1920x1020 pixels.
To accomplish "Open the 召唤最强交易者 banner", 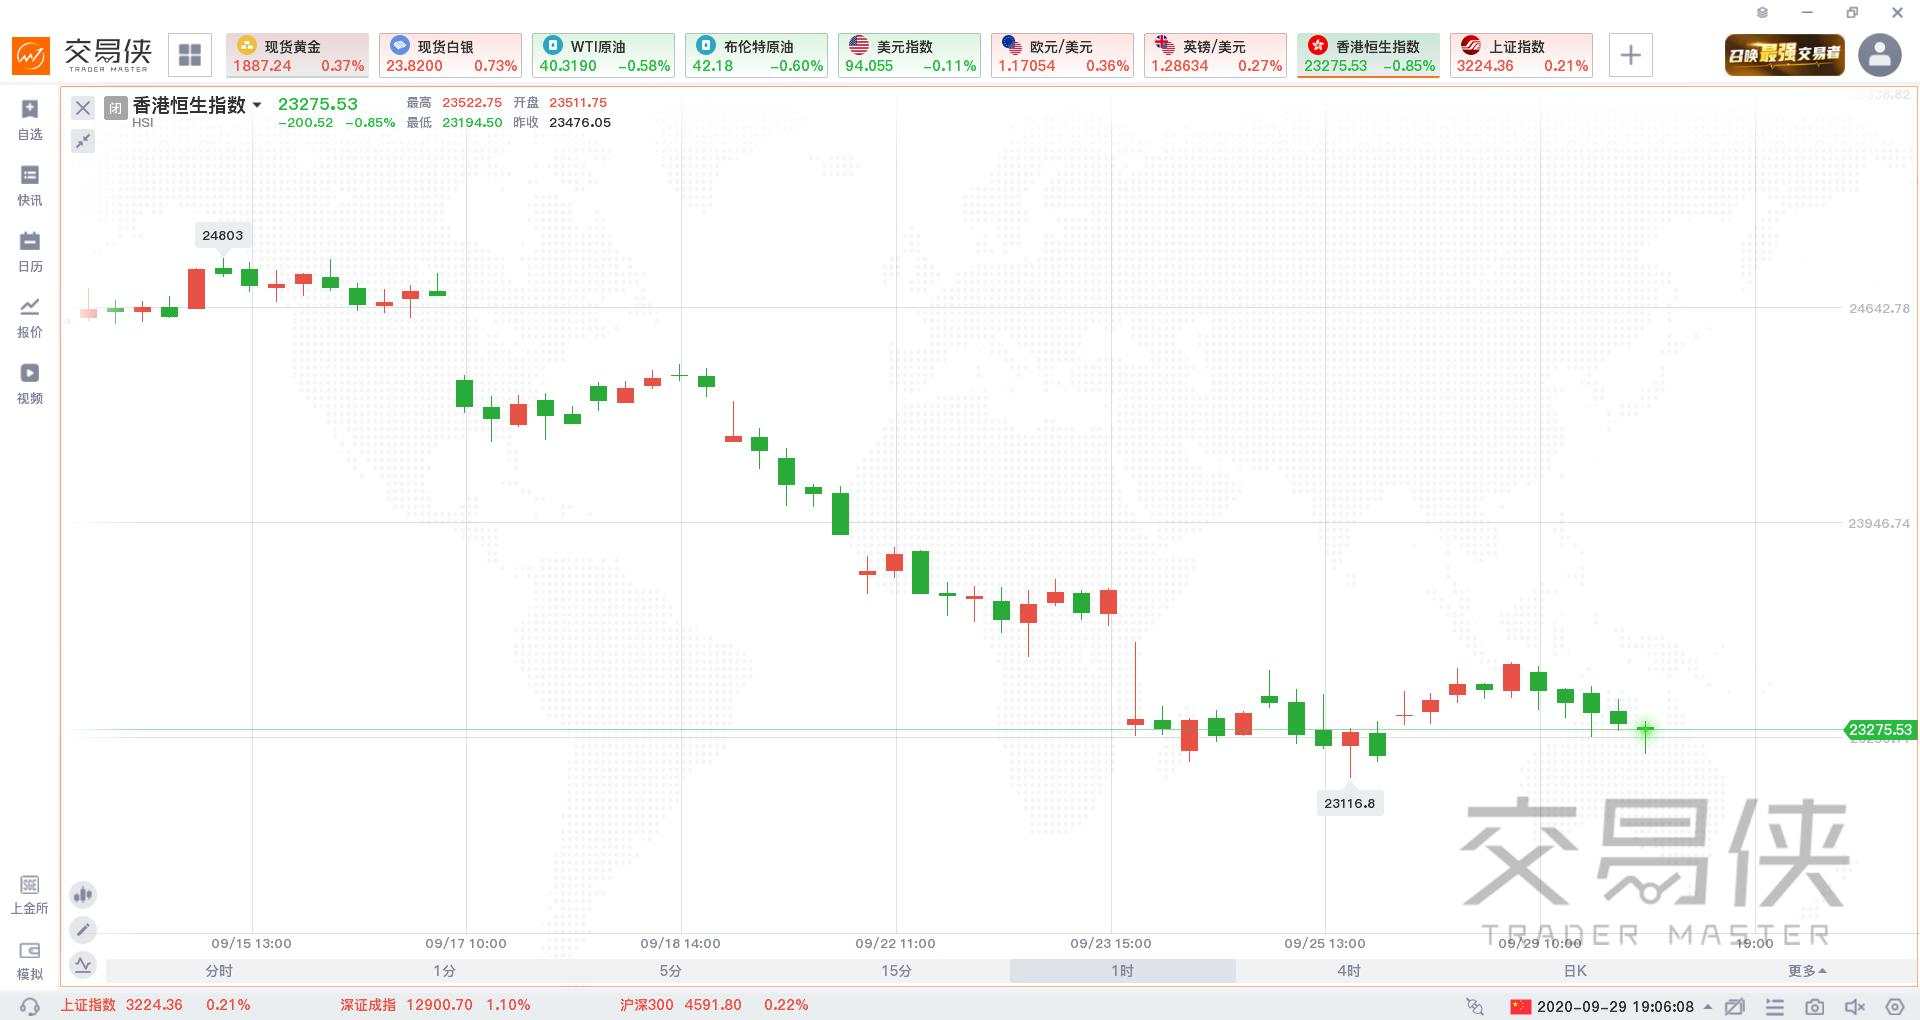I will click(1784, 55).
